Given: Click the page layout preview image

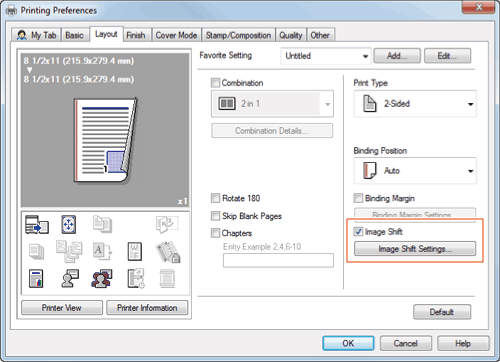Looking at the screenshot, I should pyautogui.click(x=105, y=141).
